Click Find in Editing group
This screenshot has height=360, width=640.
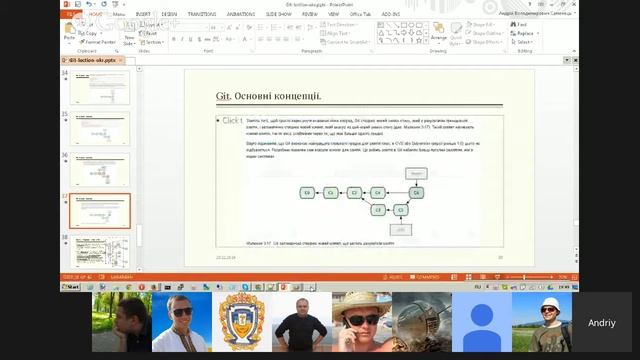click(518, 24)
